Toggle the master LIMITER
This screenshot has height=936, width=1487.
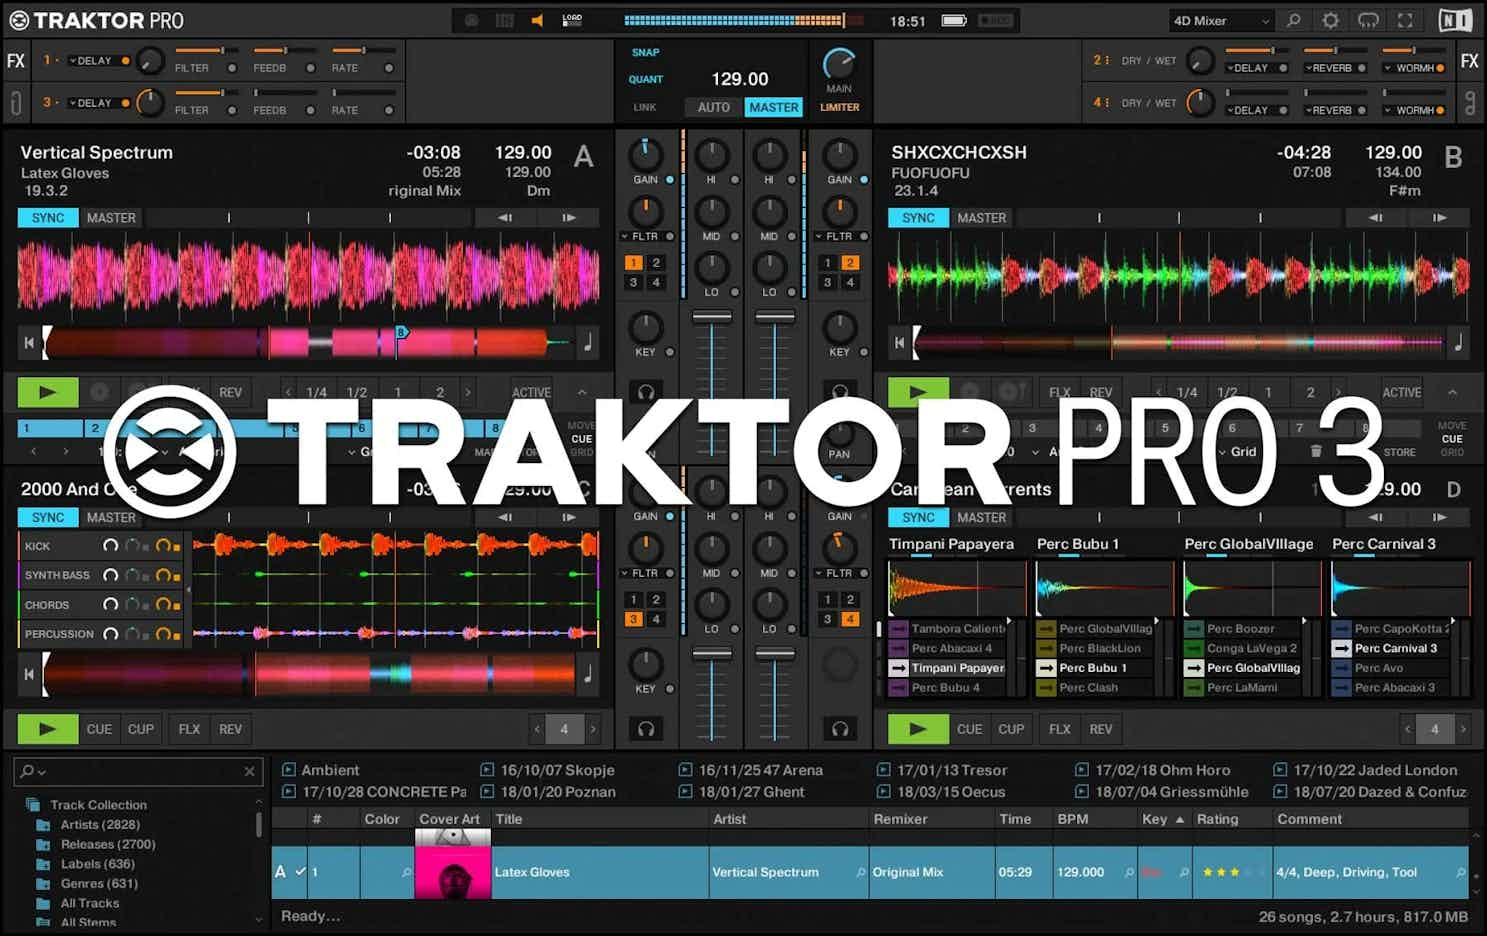840,107
